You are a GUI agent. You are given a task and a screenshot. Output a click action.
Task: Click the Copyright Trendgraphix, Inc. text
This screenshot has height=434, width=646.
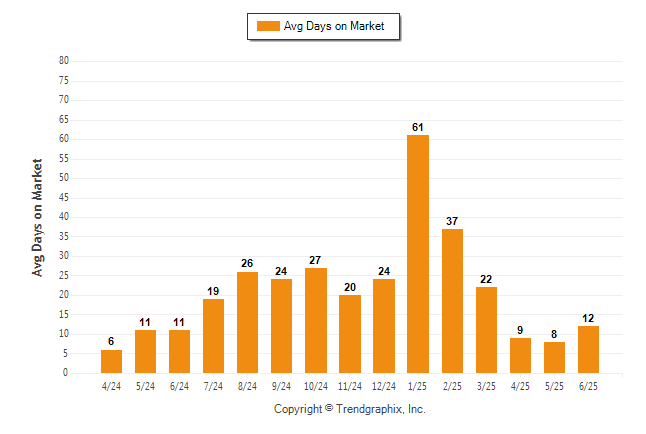click(x=350, y=409)
